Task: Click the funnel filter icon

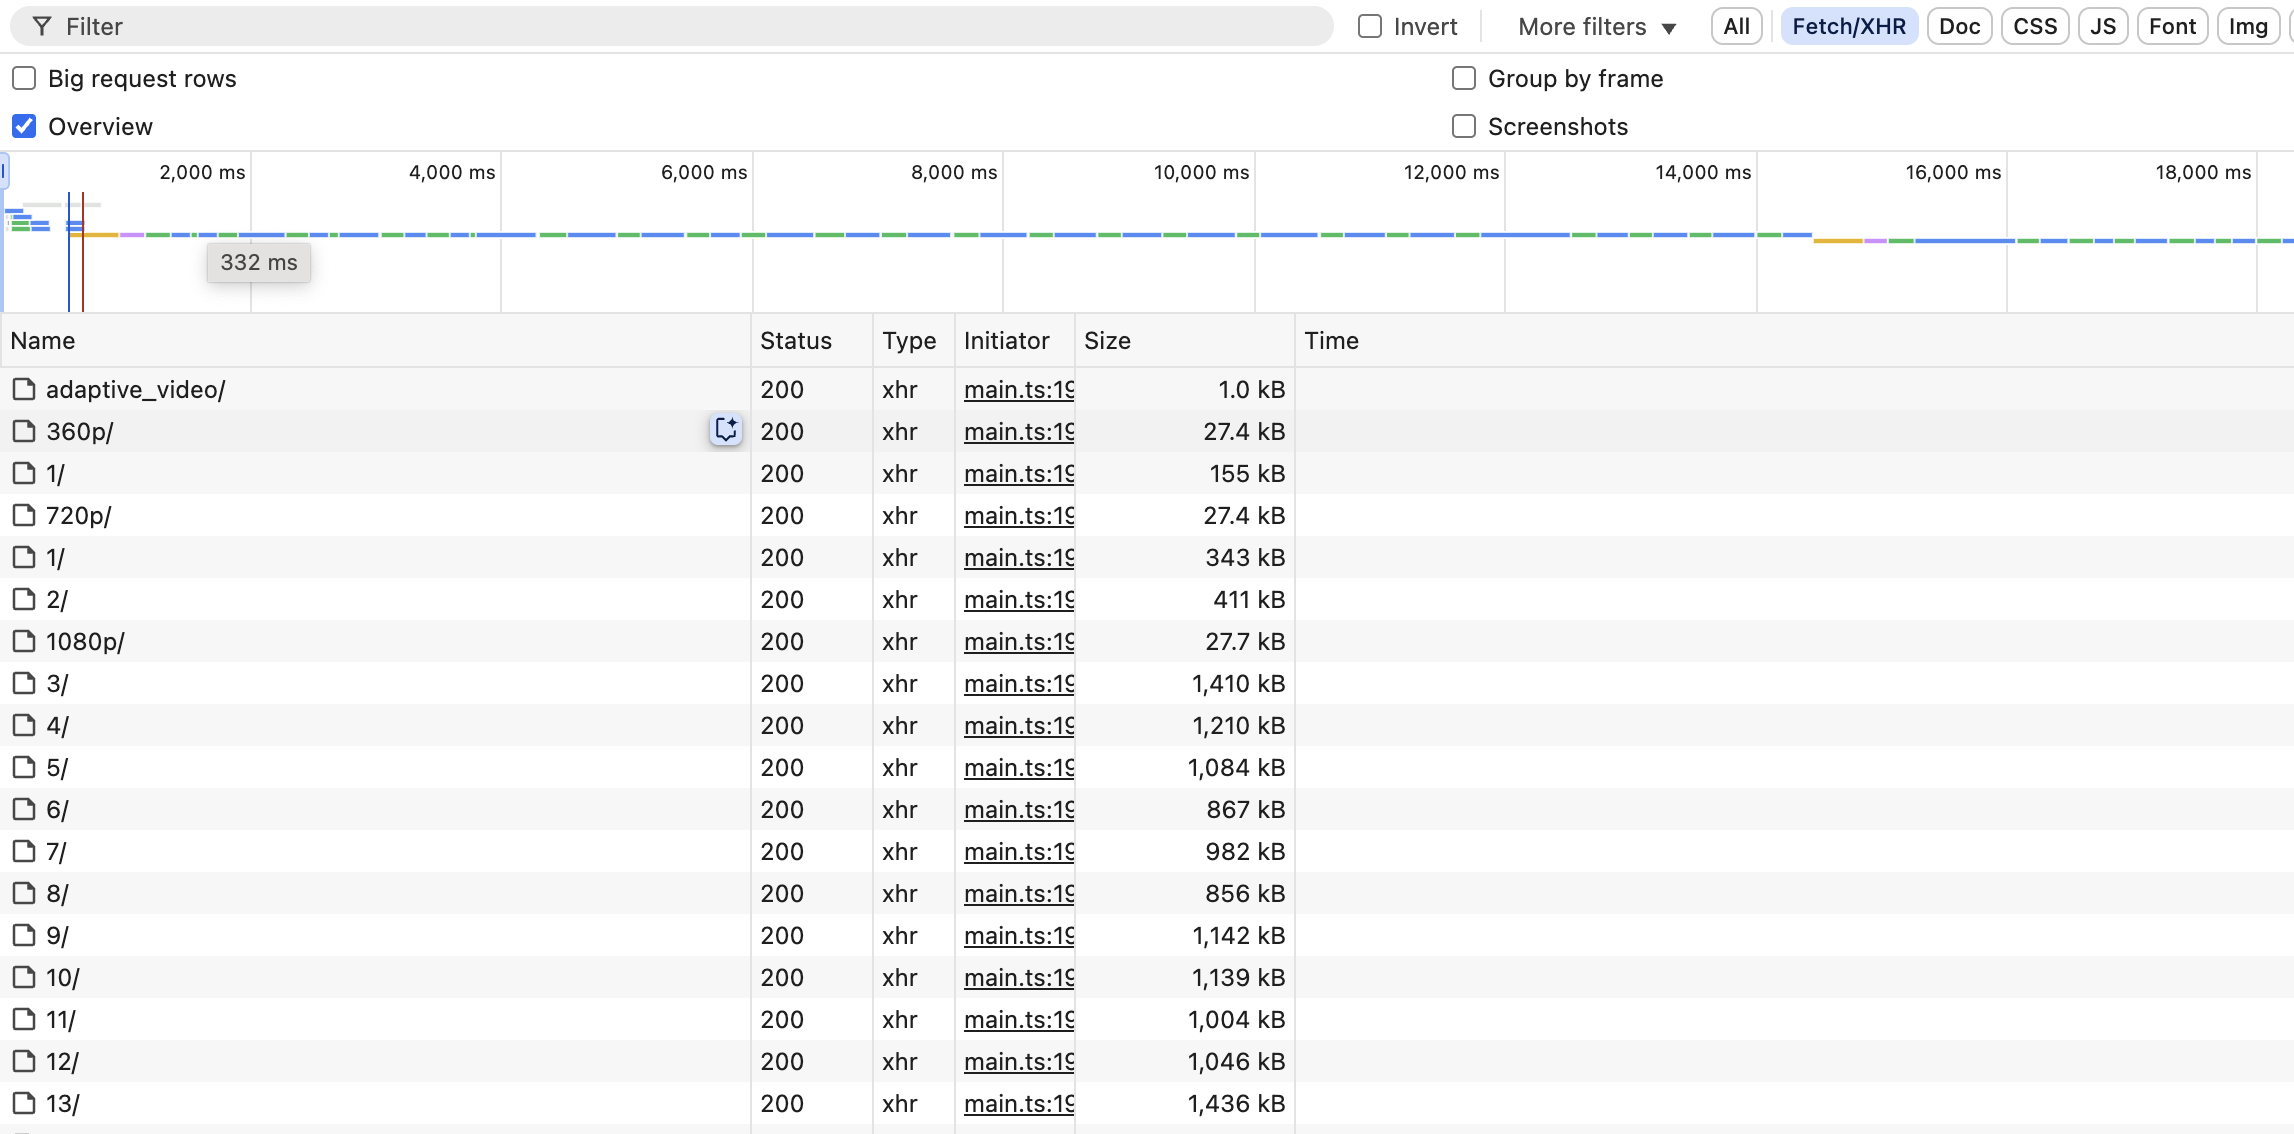Action: pyautogui.click(x=42, y=27)
